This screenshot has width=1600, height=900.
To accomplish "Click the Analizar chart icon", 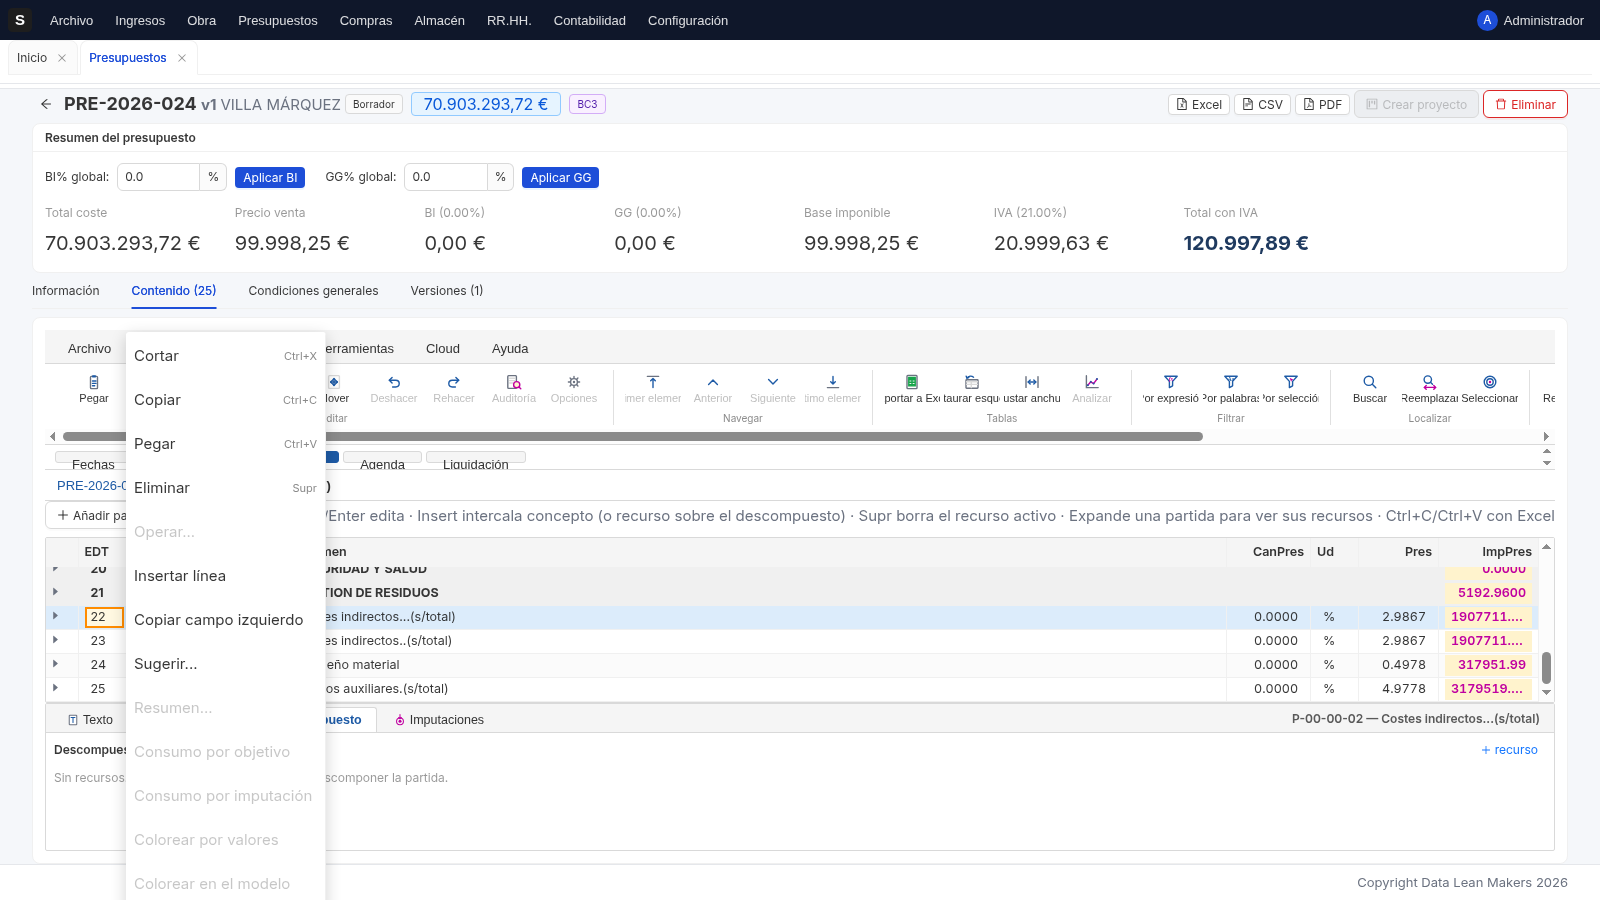I will pos(1092,382).
